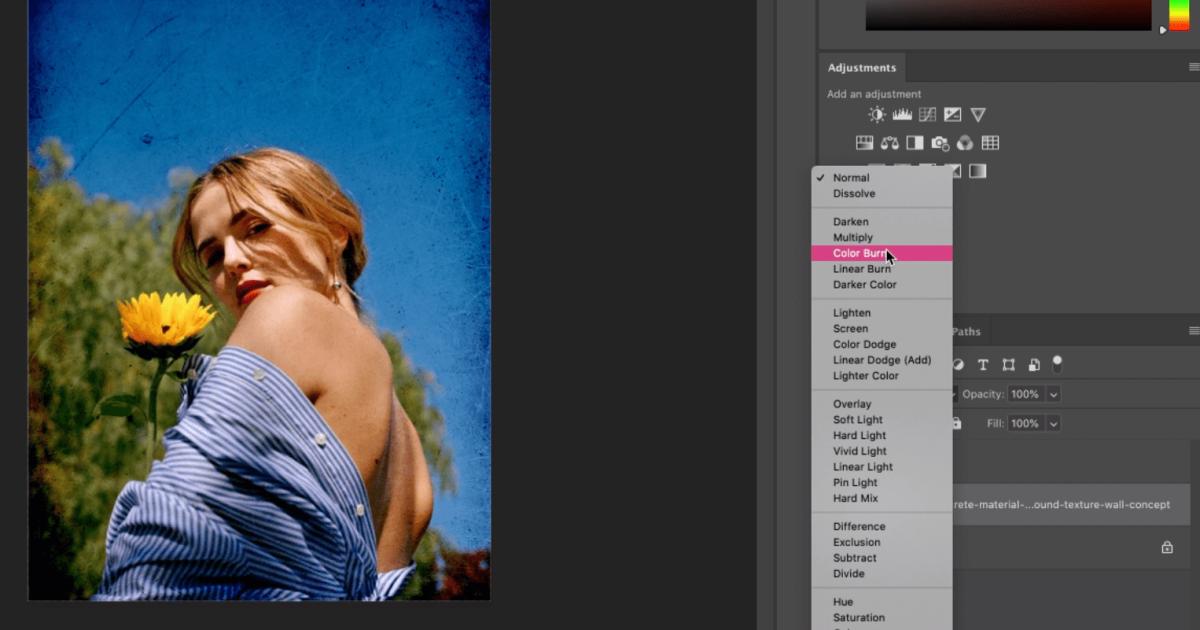This screenshot has width=1200, height=630.
Task: Select the Brightness/Contrast adjustment icon
Action: click(x=877, y=114)
